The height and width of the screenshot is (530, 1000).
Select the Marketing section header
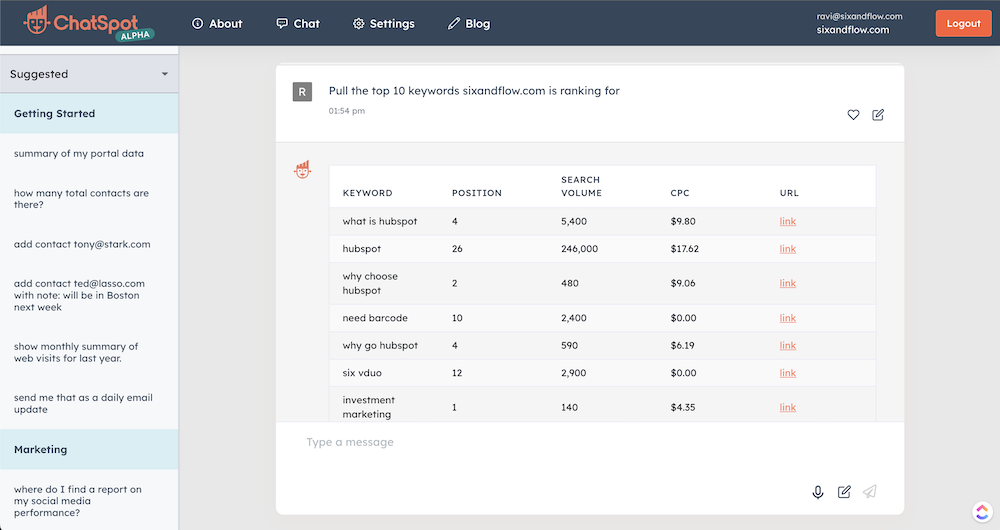pyautogui.click(x=89, y=450)
